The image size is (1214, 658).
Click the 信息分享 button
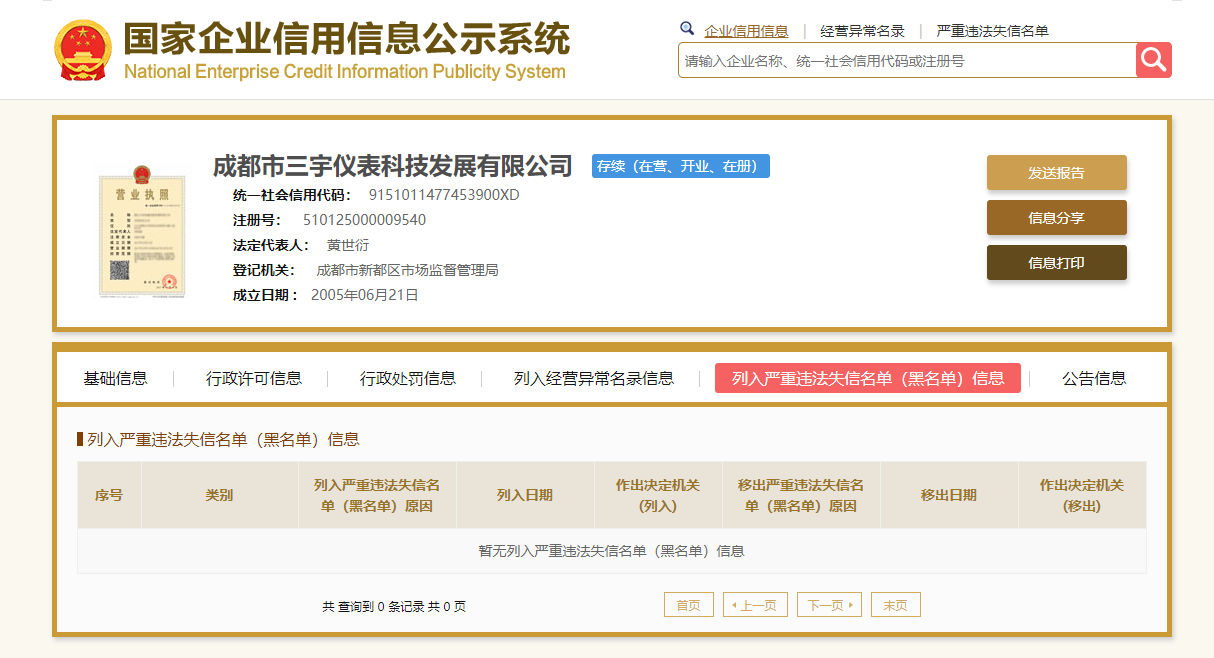pyautogui.click(x=1056, y=217)
